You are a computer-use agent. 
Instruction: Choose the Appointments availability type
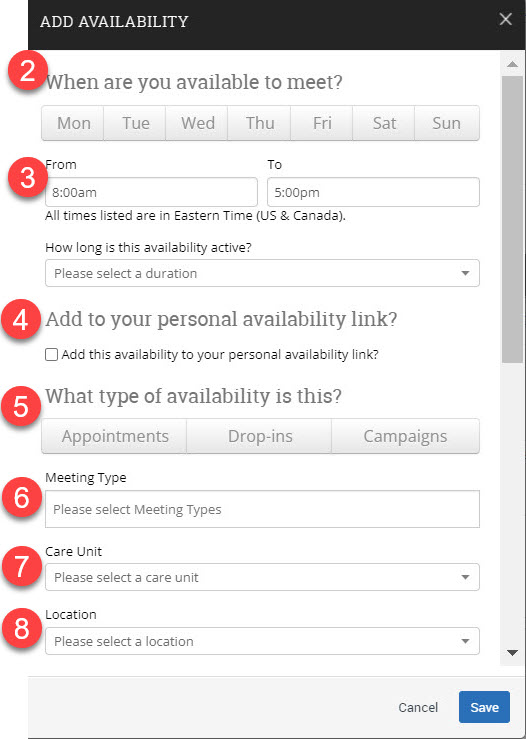115,436
